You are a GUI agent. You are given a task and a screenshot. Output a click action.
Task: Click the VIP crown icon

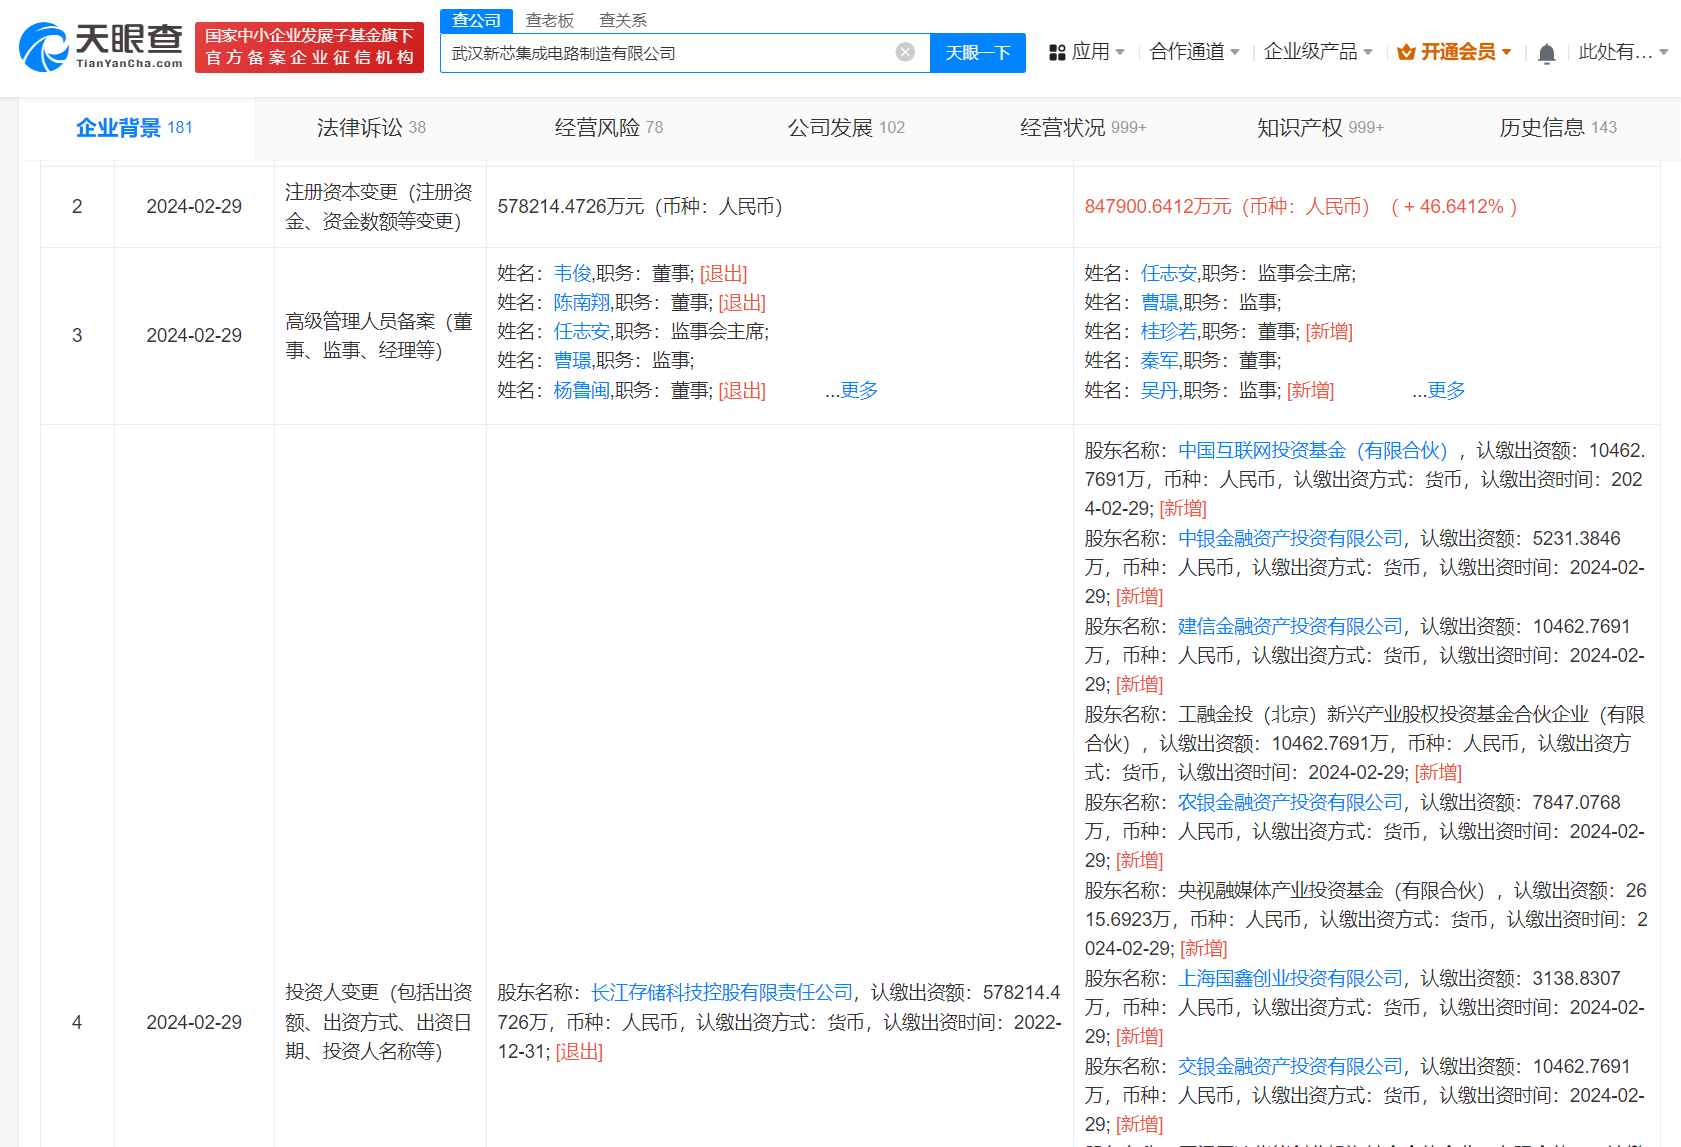(x=1406, y=52)
